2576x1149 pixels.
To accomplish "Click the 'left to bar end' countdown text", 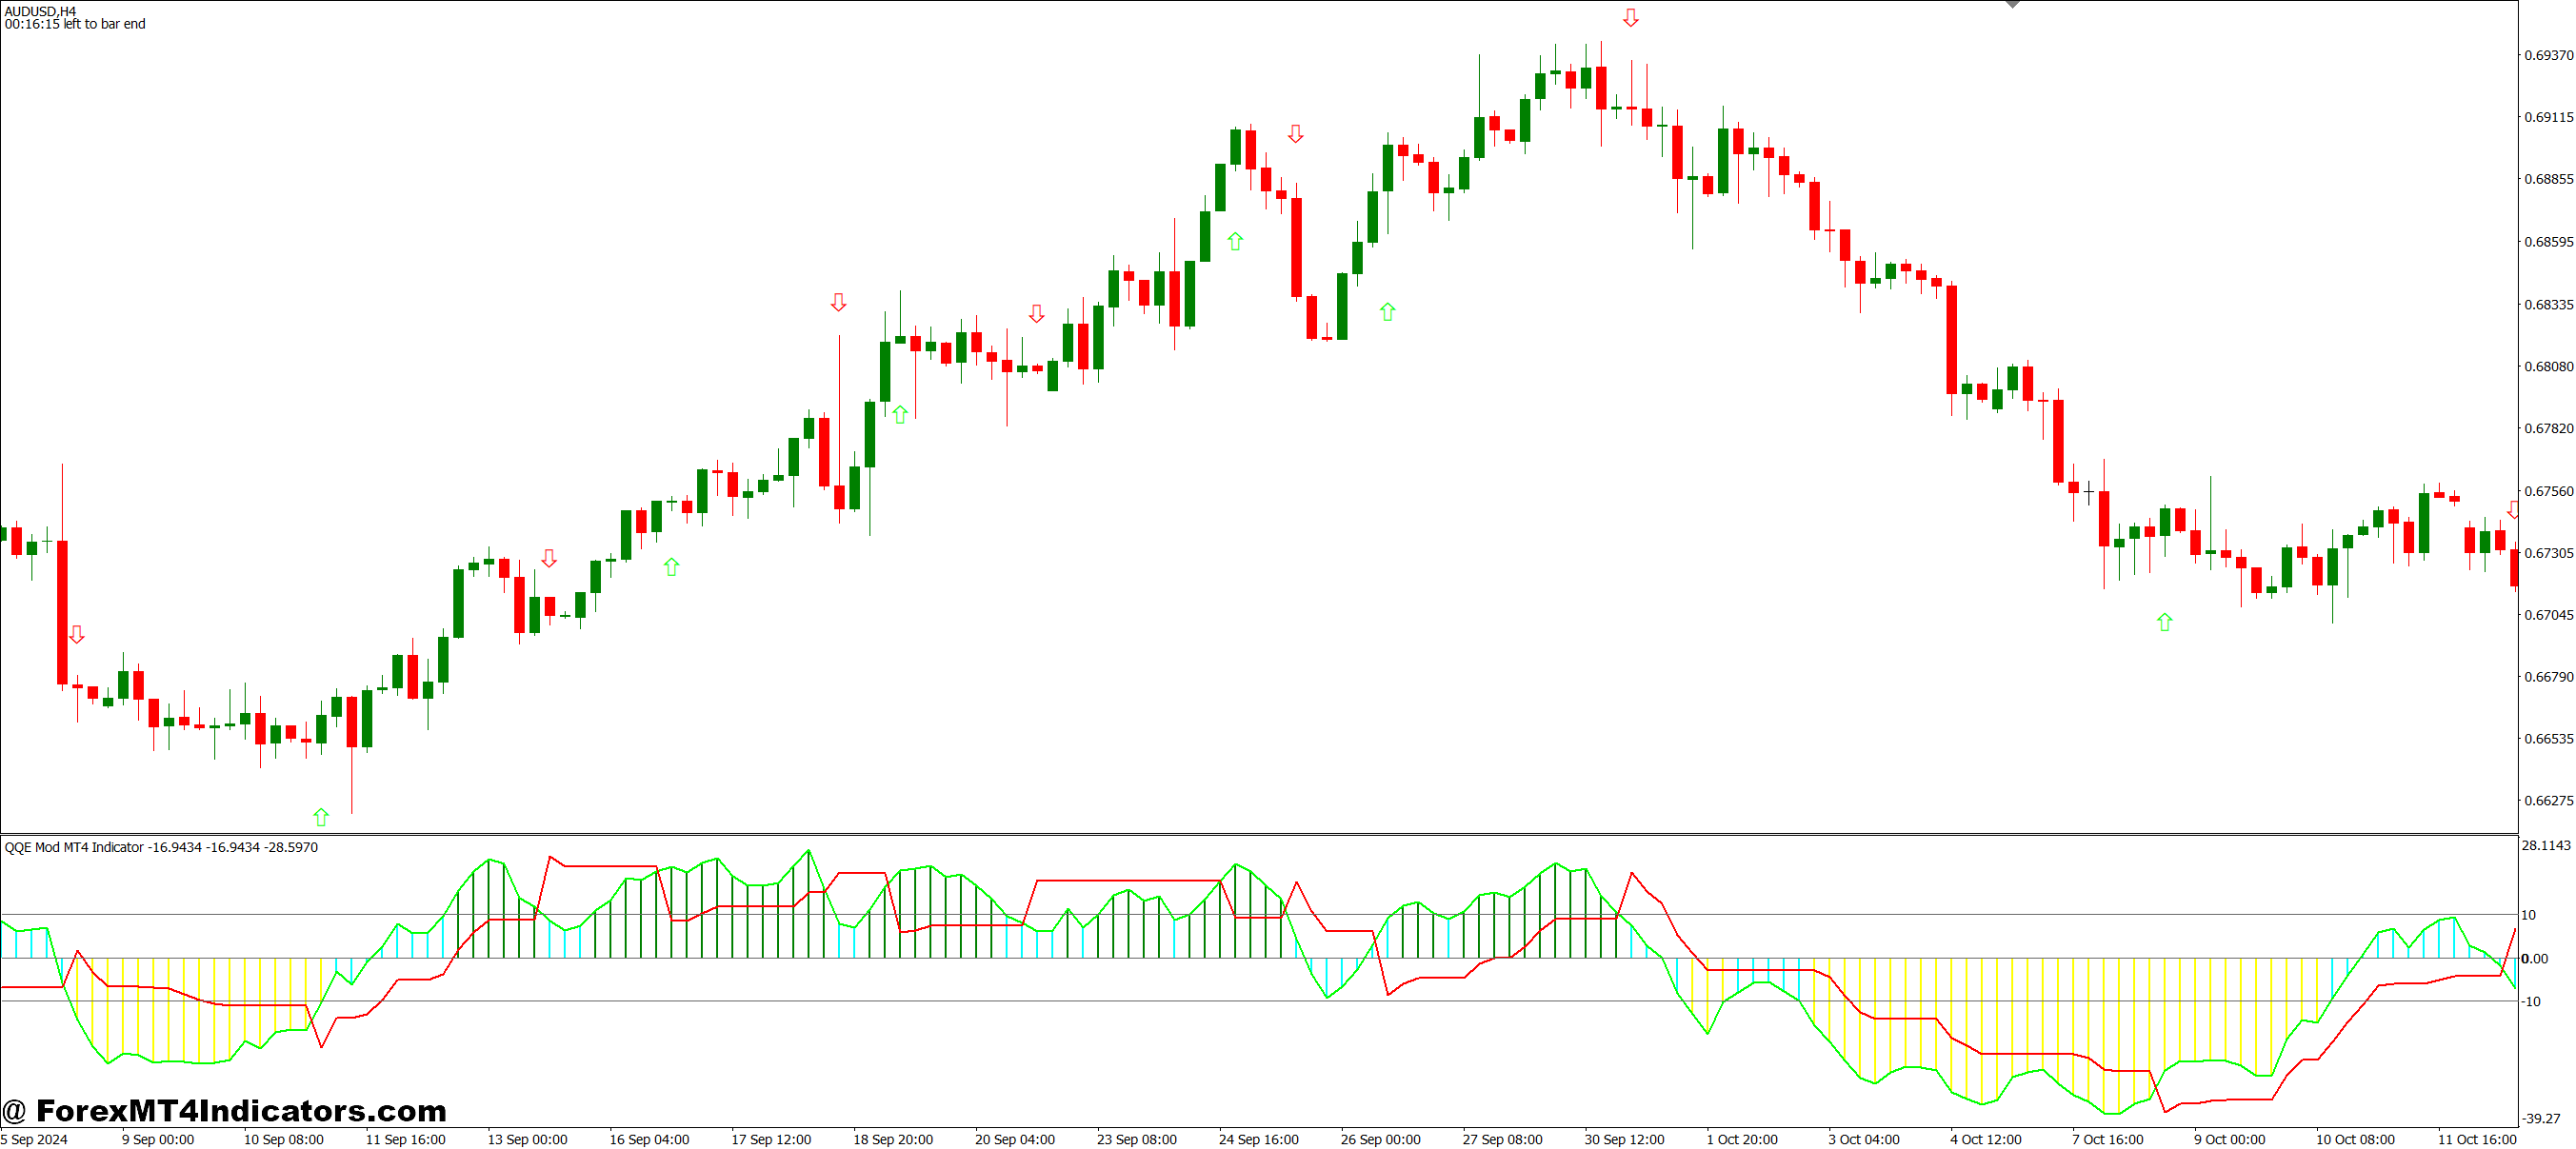I will 75,24.
